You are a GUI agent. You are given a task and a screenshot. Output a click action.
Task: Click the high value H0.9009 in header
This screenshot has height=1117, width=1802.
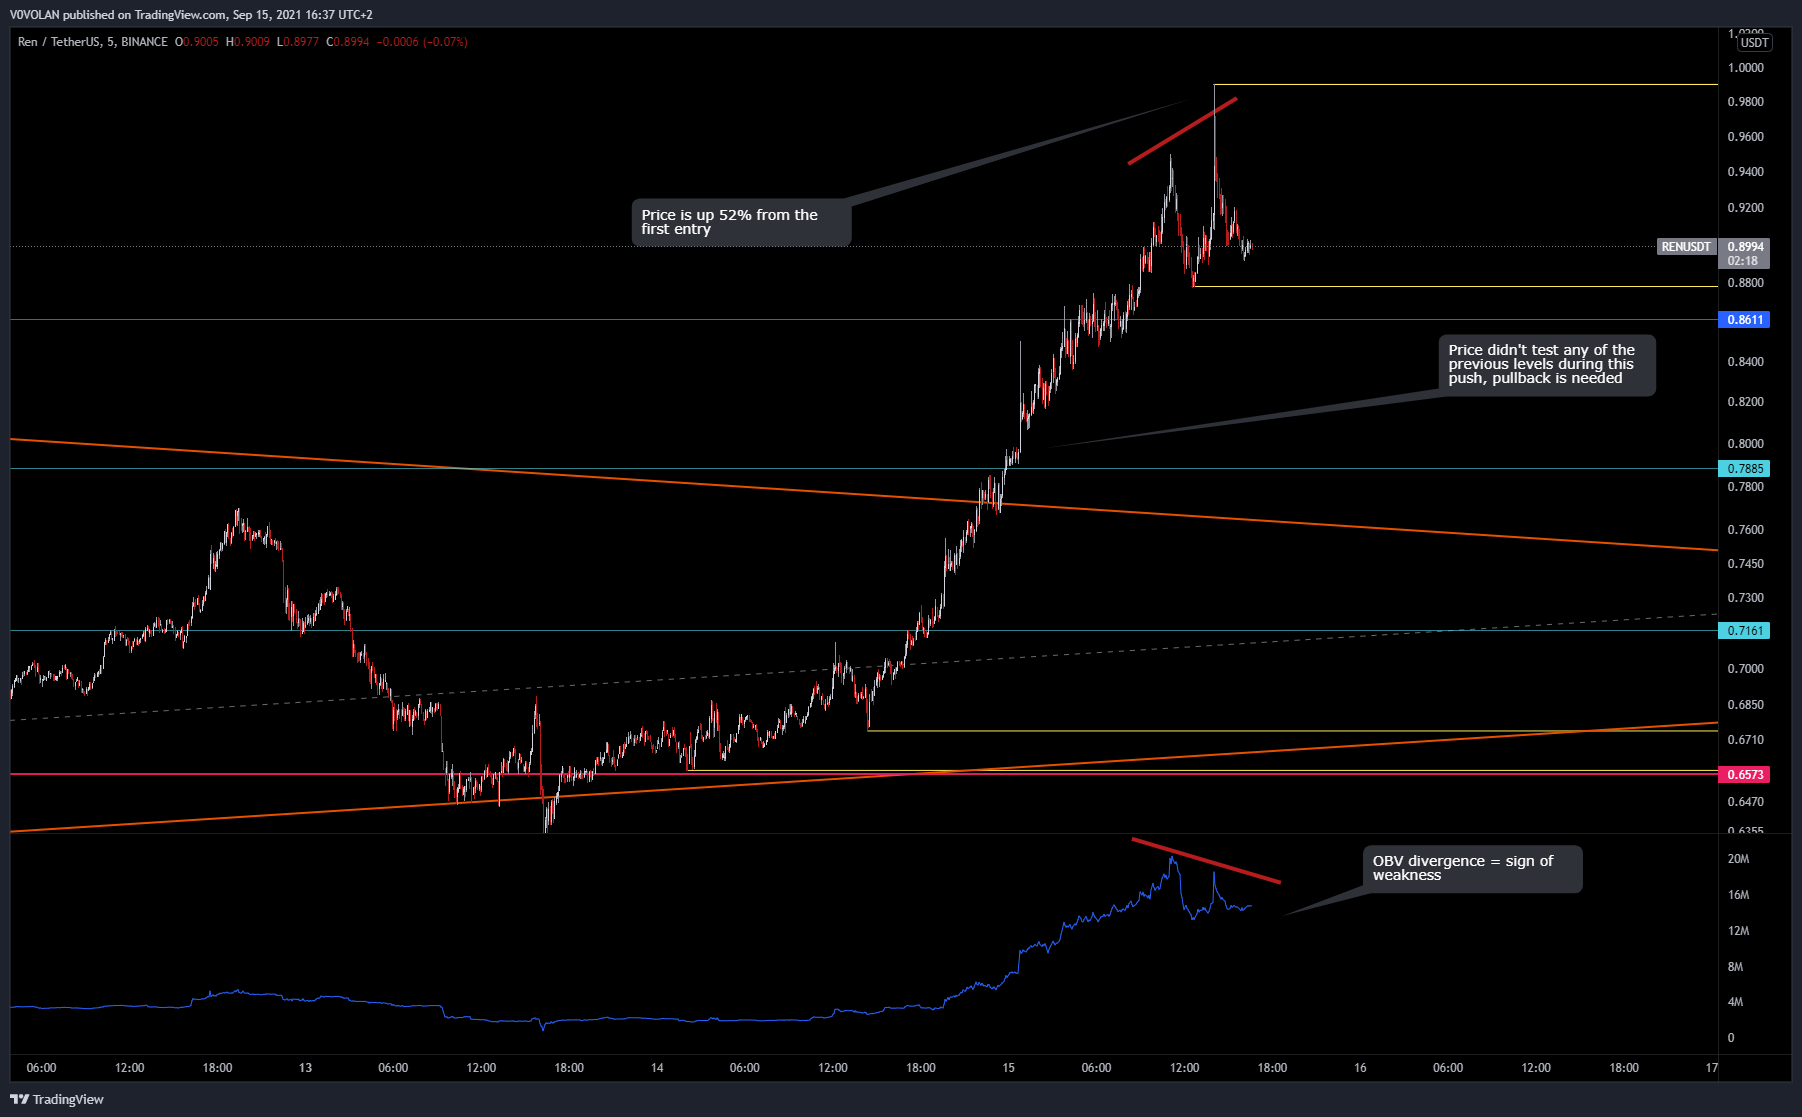tap(248, 42)
